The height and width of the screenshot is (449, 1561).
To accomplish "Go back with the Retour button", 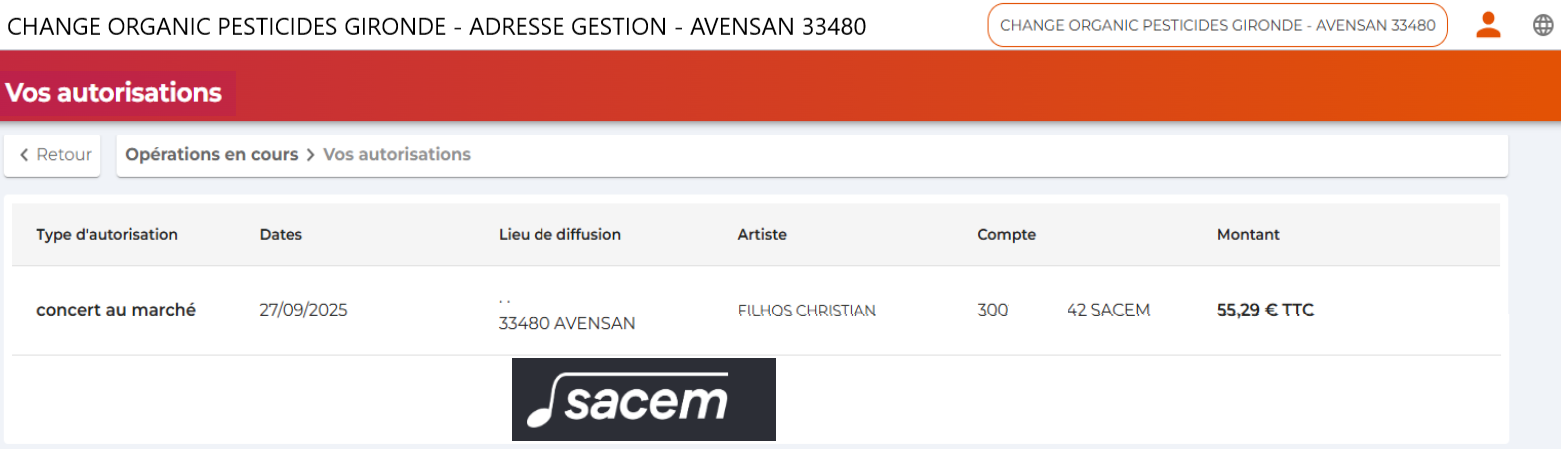I will tap(56, 155).
